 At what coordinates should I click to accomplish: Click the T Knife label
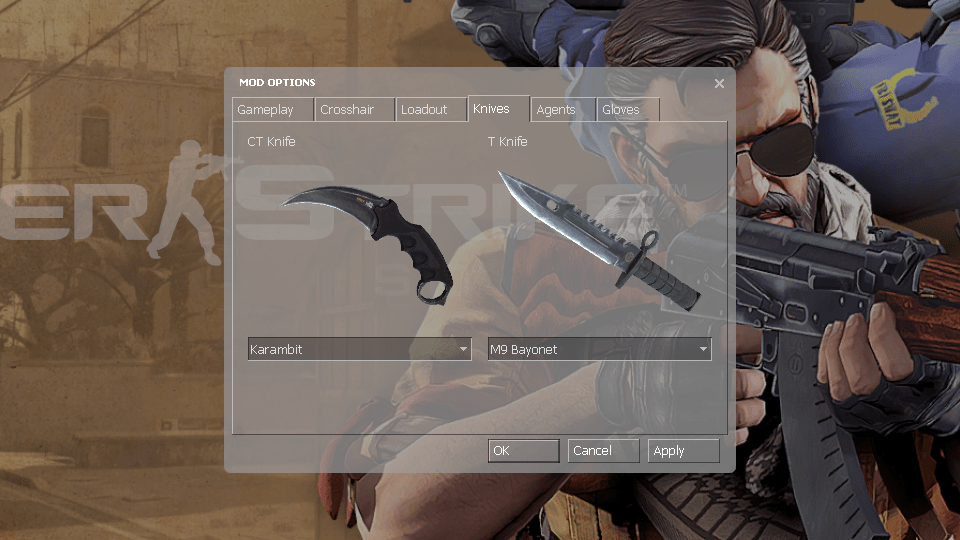507,142
